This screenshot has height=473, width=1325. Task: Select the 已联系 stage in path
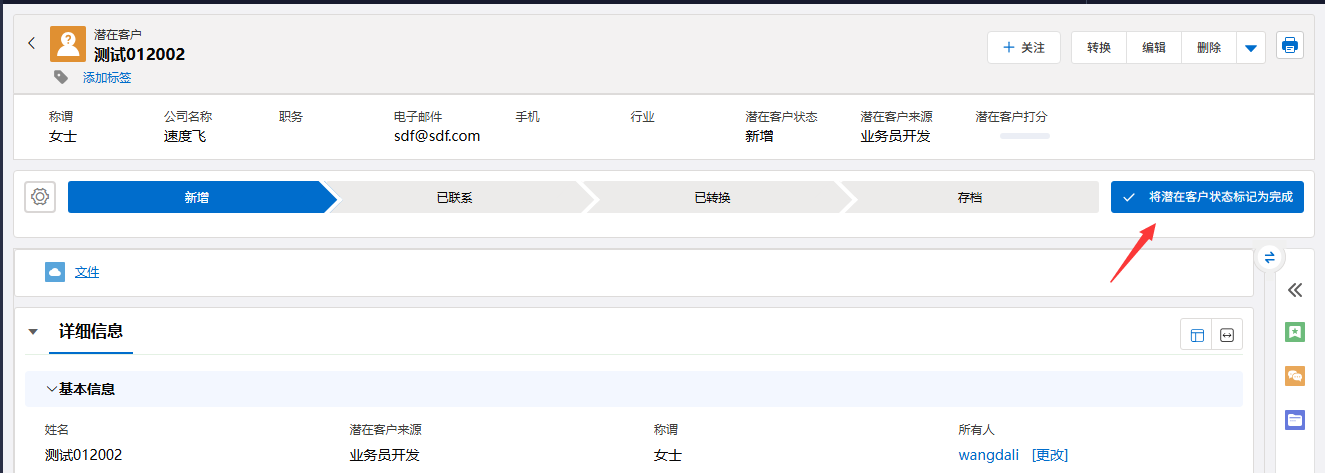coord(455,198)
